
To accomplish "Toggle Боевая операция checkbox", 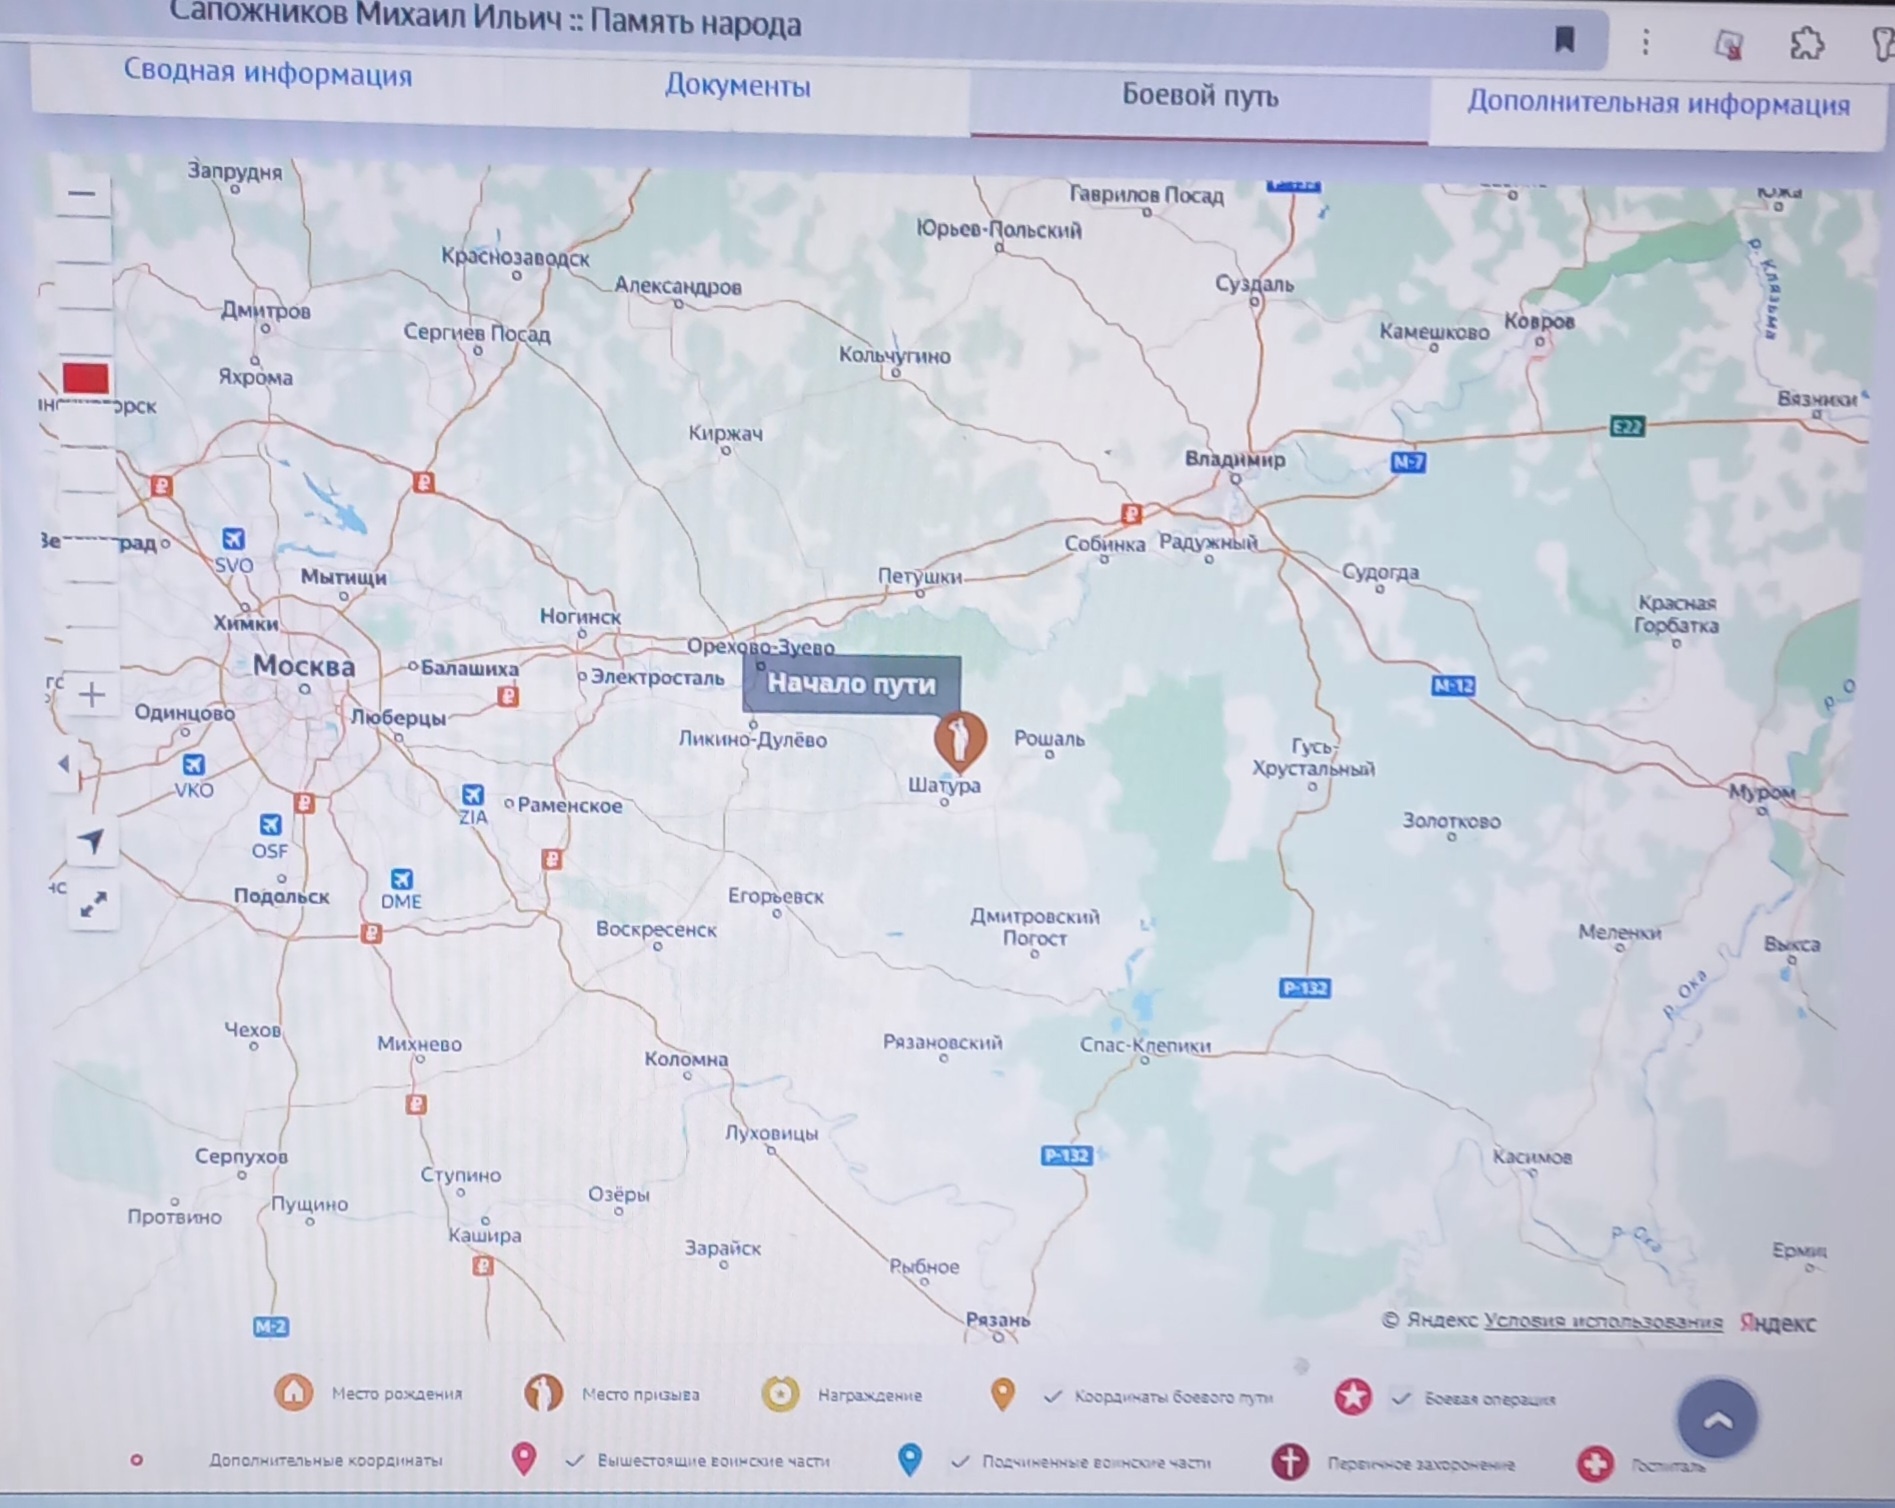I will pos(1402,1398).
